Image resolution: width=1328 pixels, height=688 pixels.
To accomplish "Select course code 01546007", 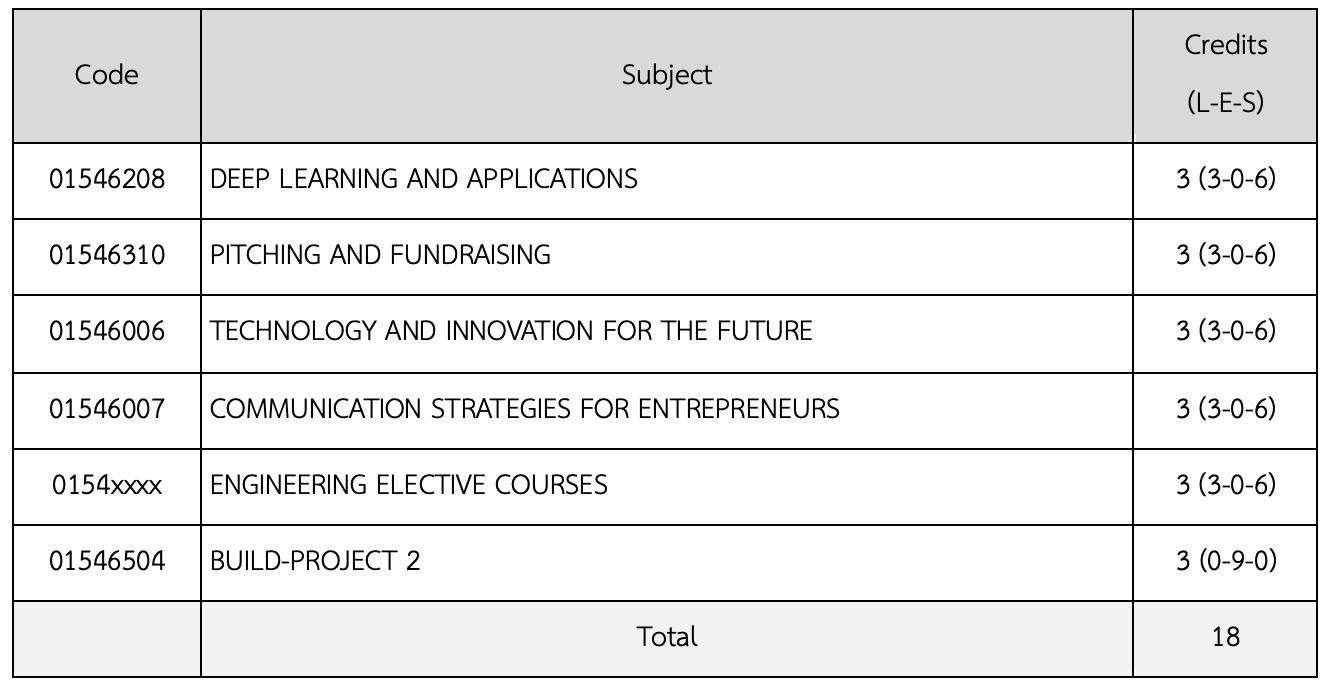I will tap(106, 408).
